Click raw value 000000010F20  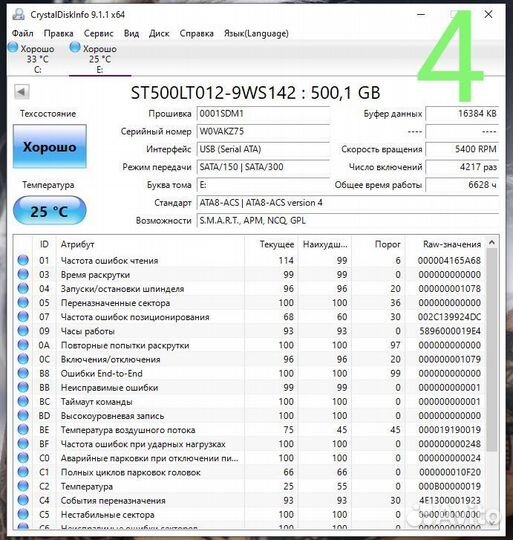coord(449,472)
